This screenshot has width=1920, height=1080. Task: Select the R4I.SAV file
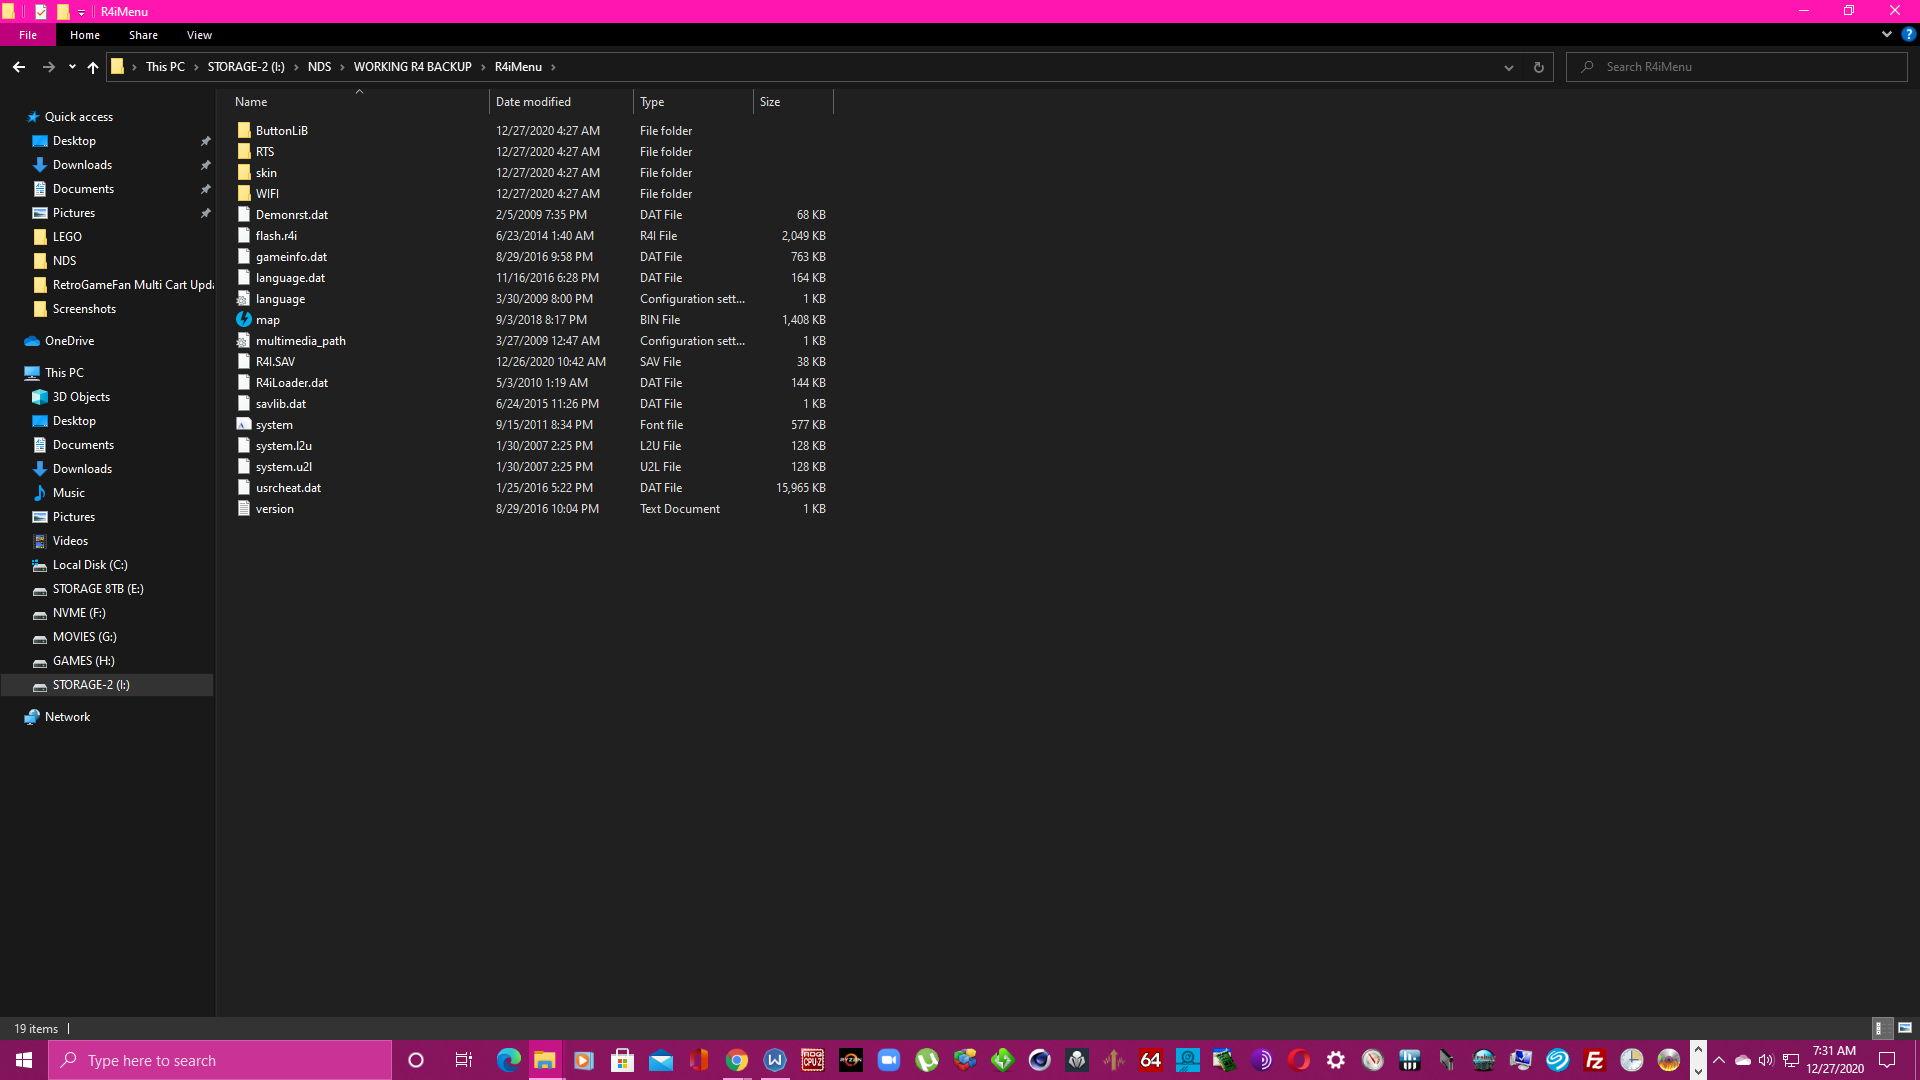tap(275, 362)
